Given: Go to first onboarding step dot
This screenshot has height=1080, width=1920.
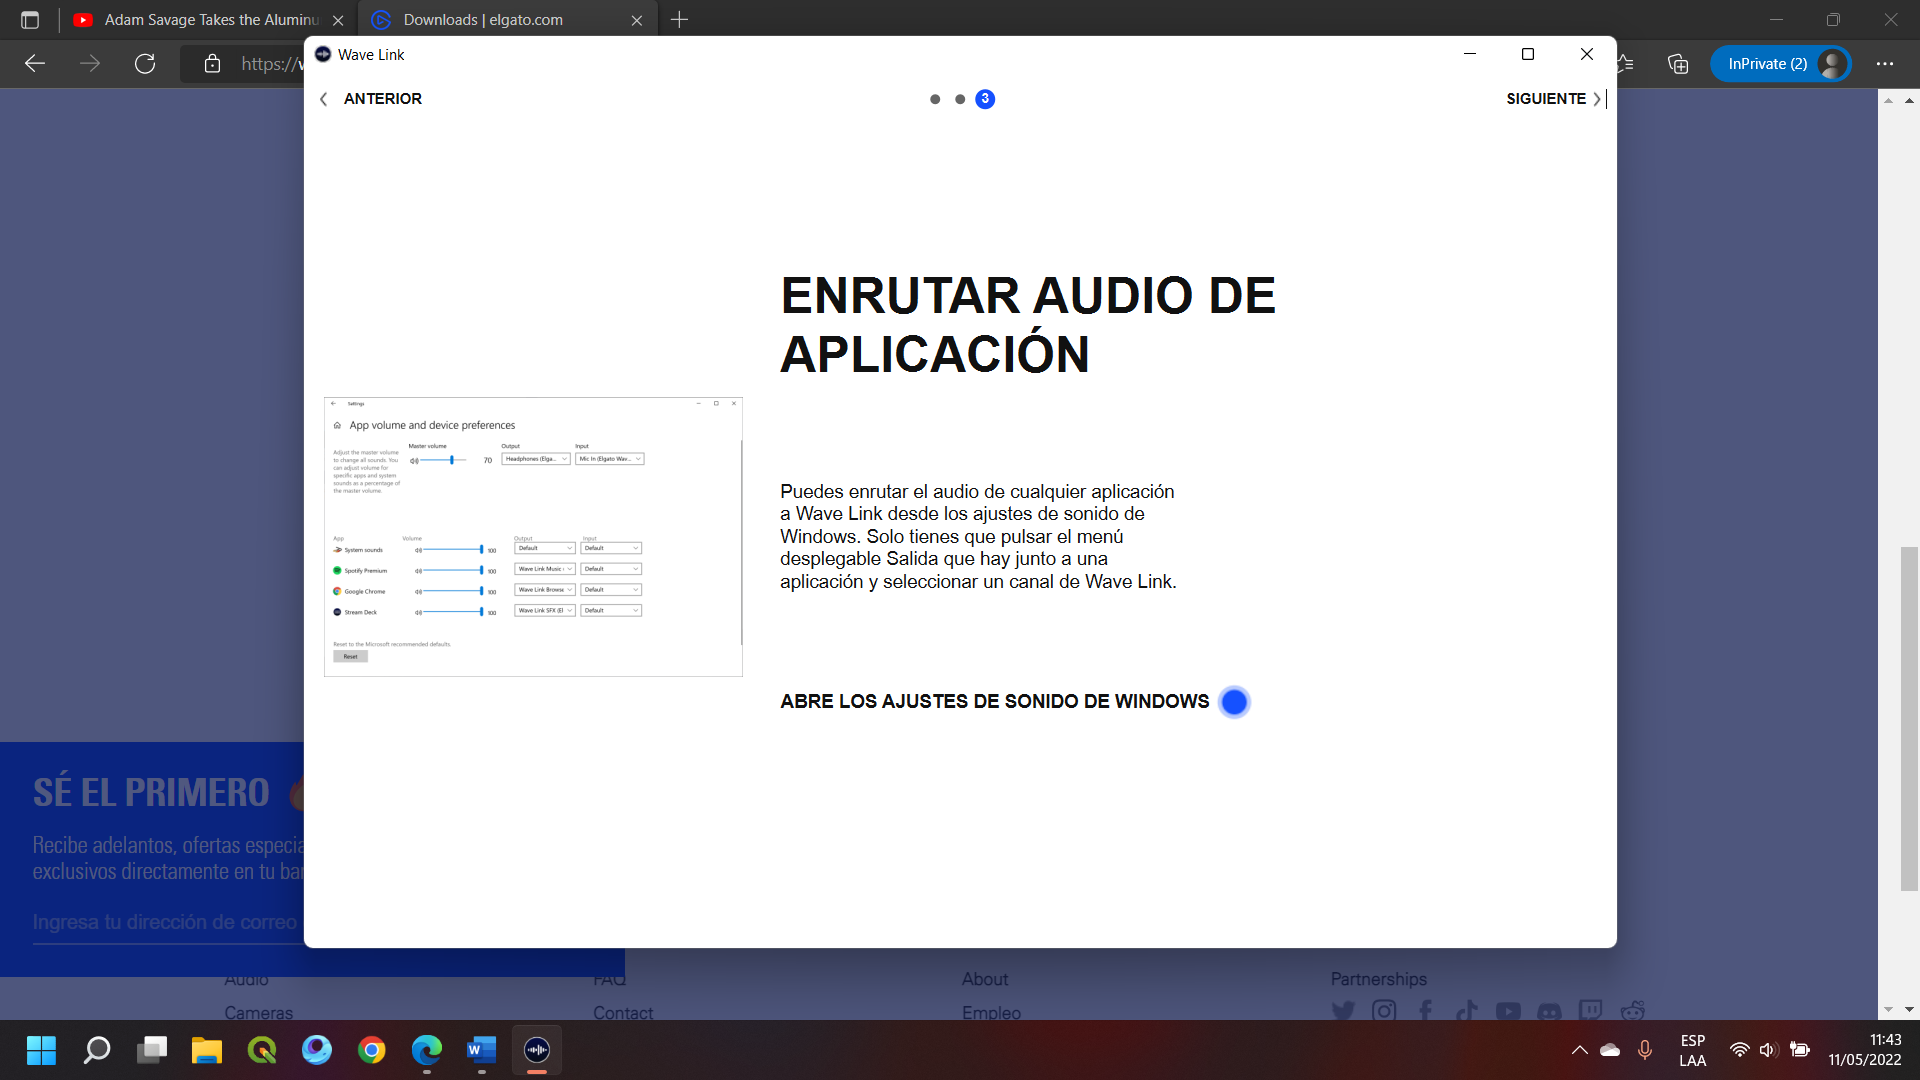Looking at the screenshot, I should tap(935, 99).
